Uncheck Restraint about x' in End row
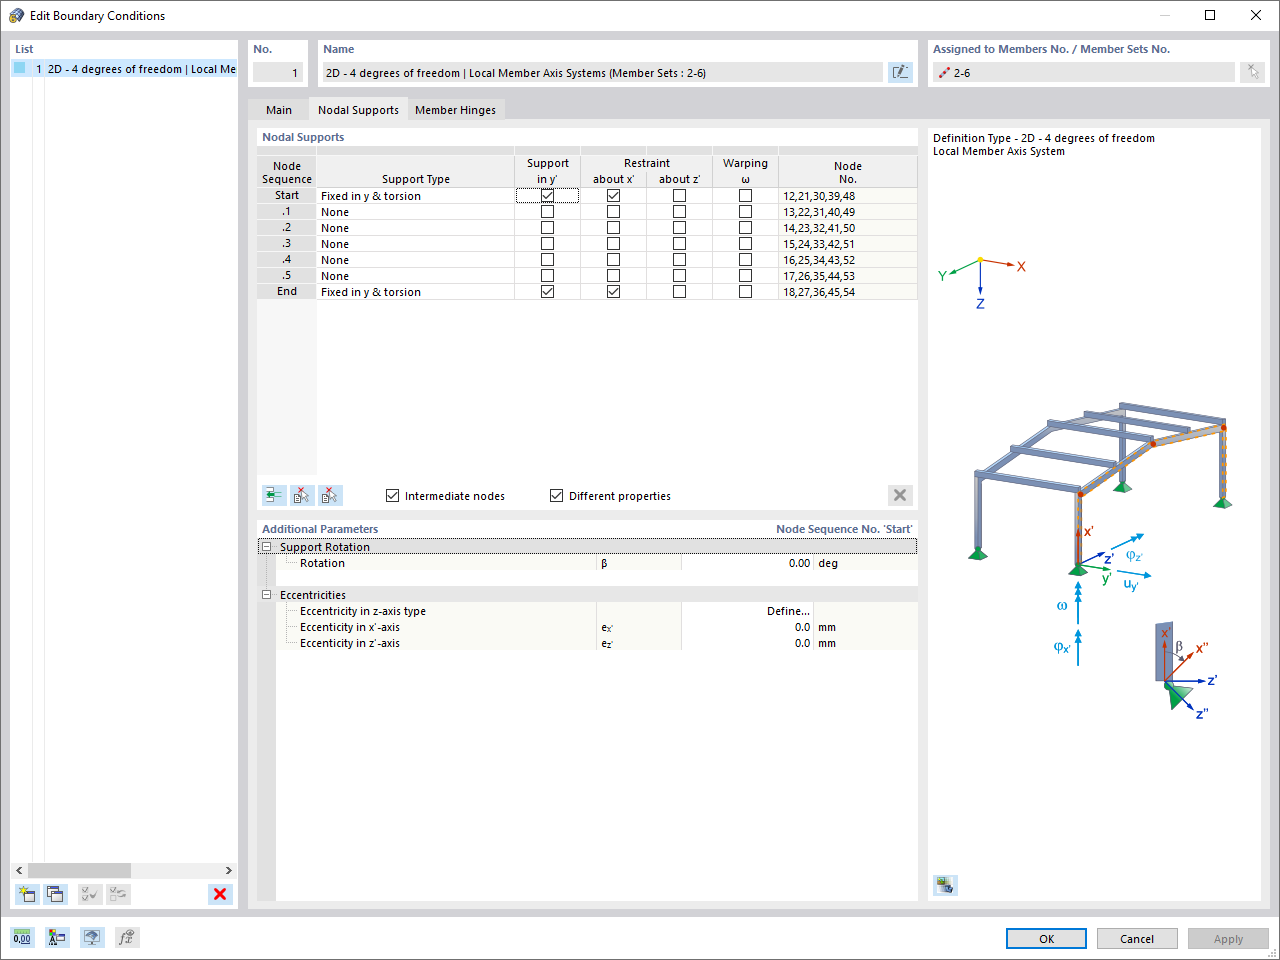 tap(613, 292)
